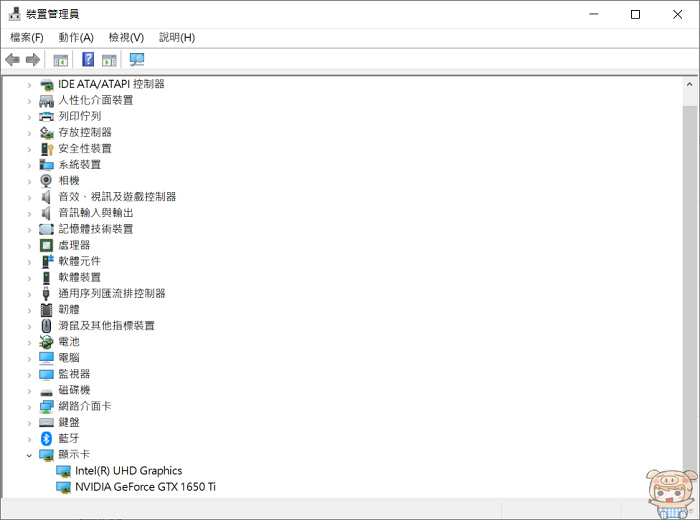Click the Back arrow toolbar icon
The image size is (700, 520).
[12, 59]
